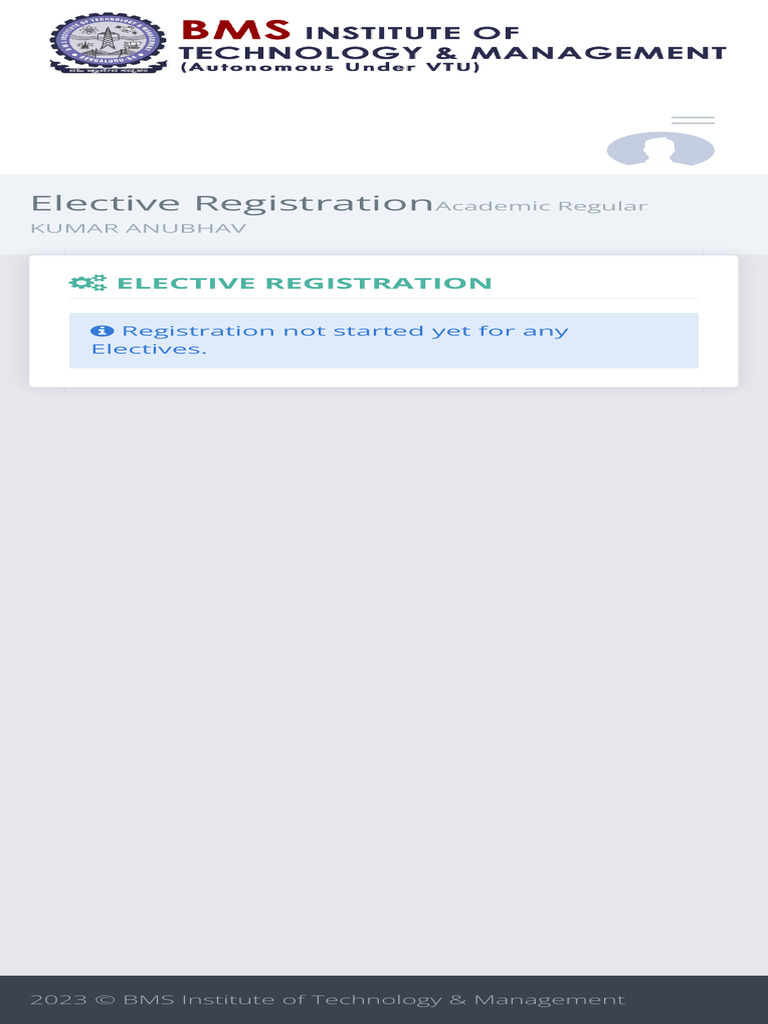Screen dimensions: 768x1024
Task: Click the Autonomous Under VTU tagline
Action: coord(330,68)
